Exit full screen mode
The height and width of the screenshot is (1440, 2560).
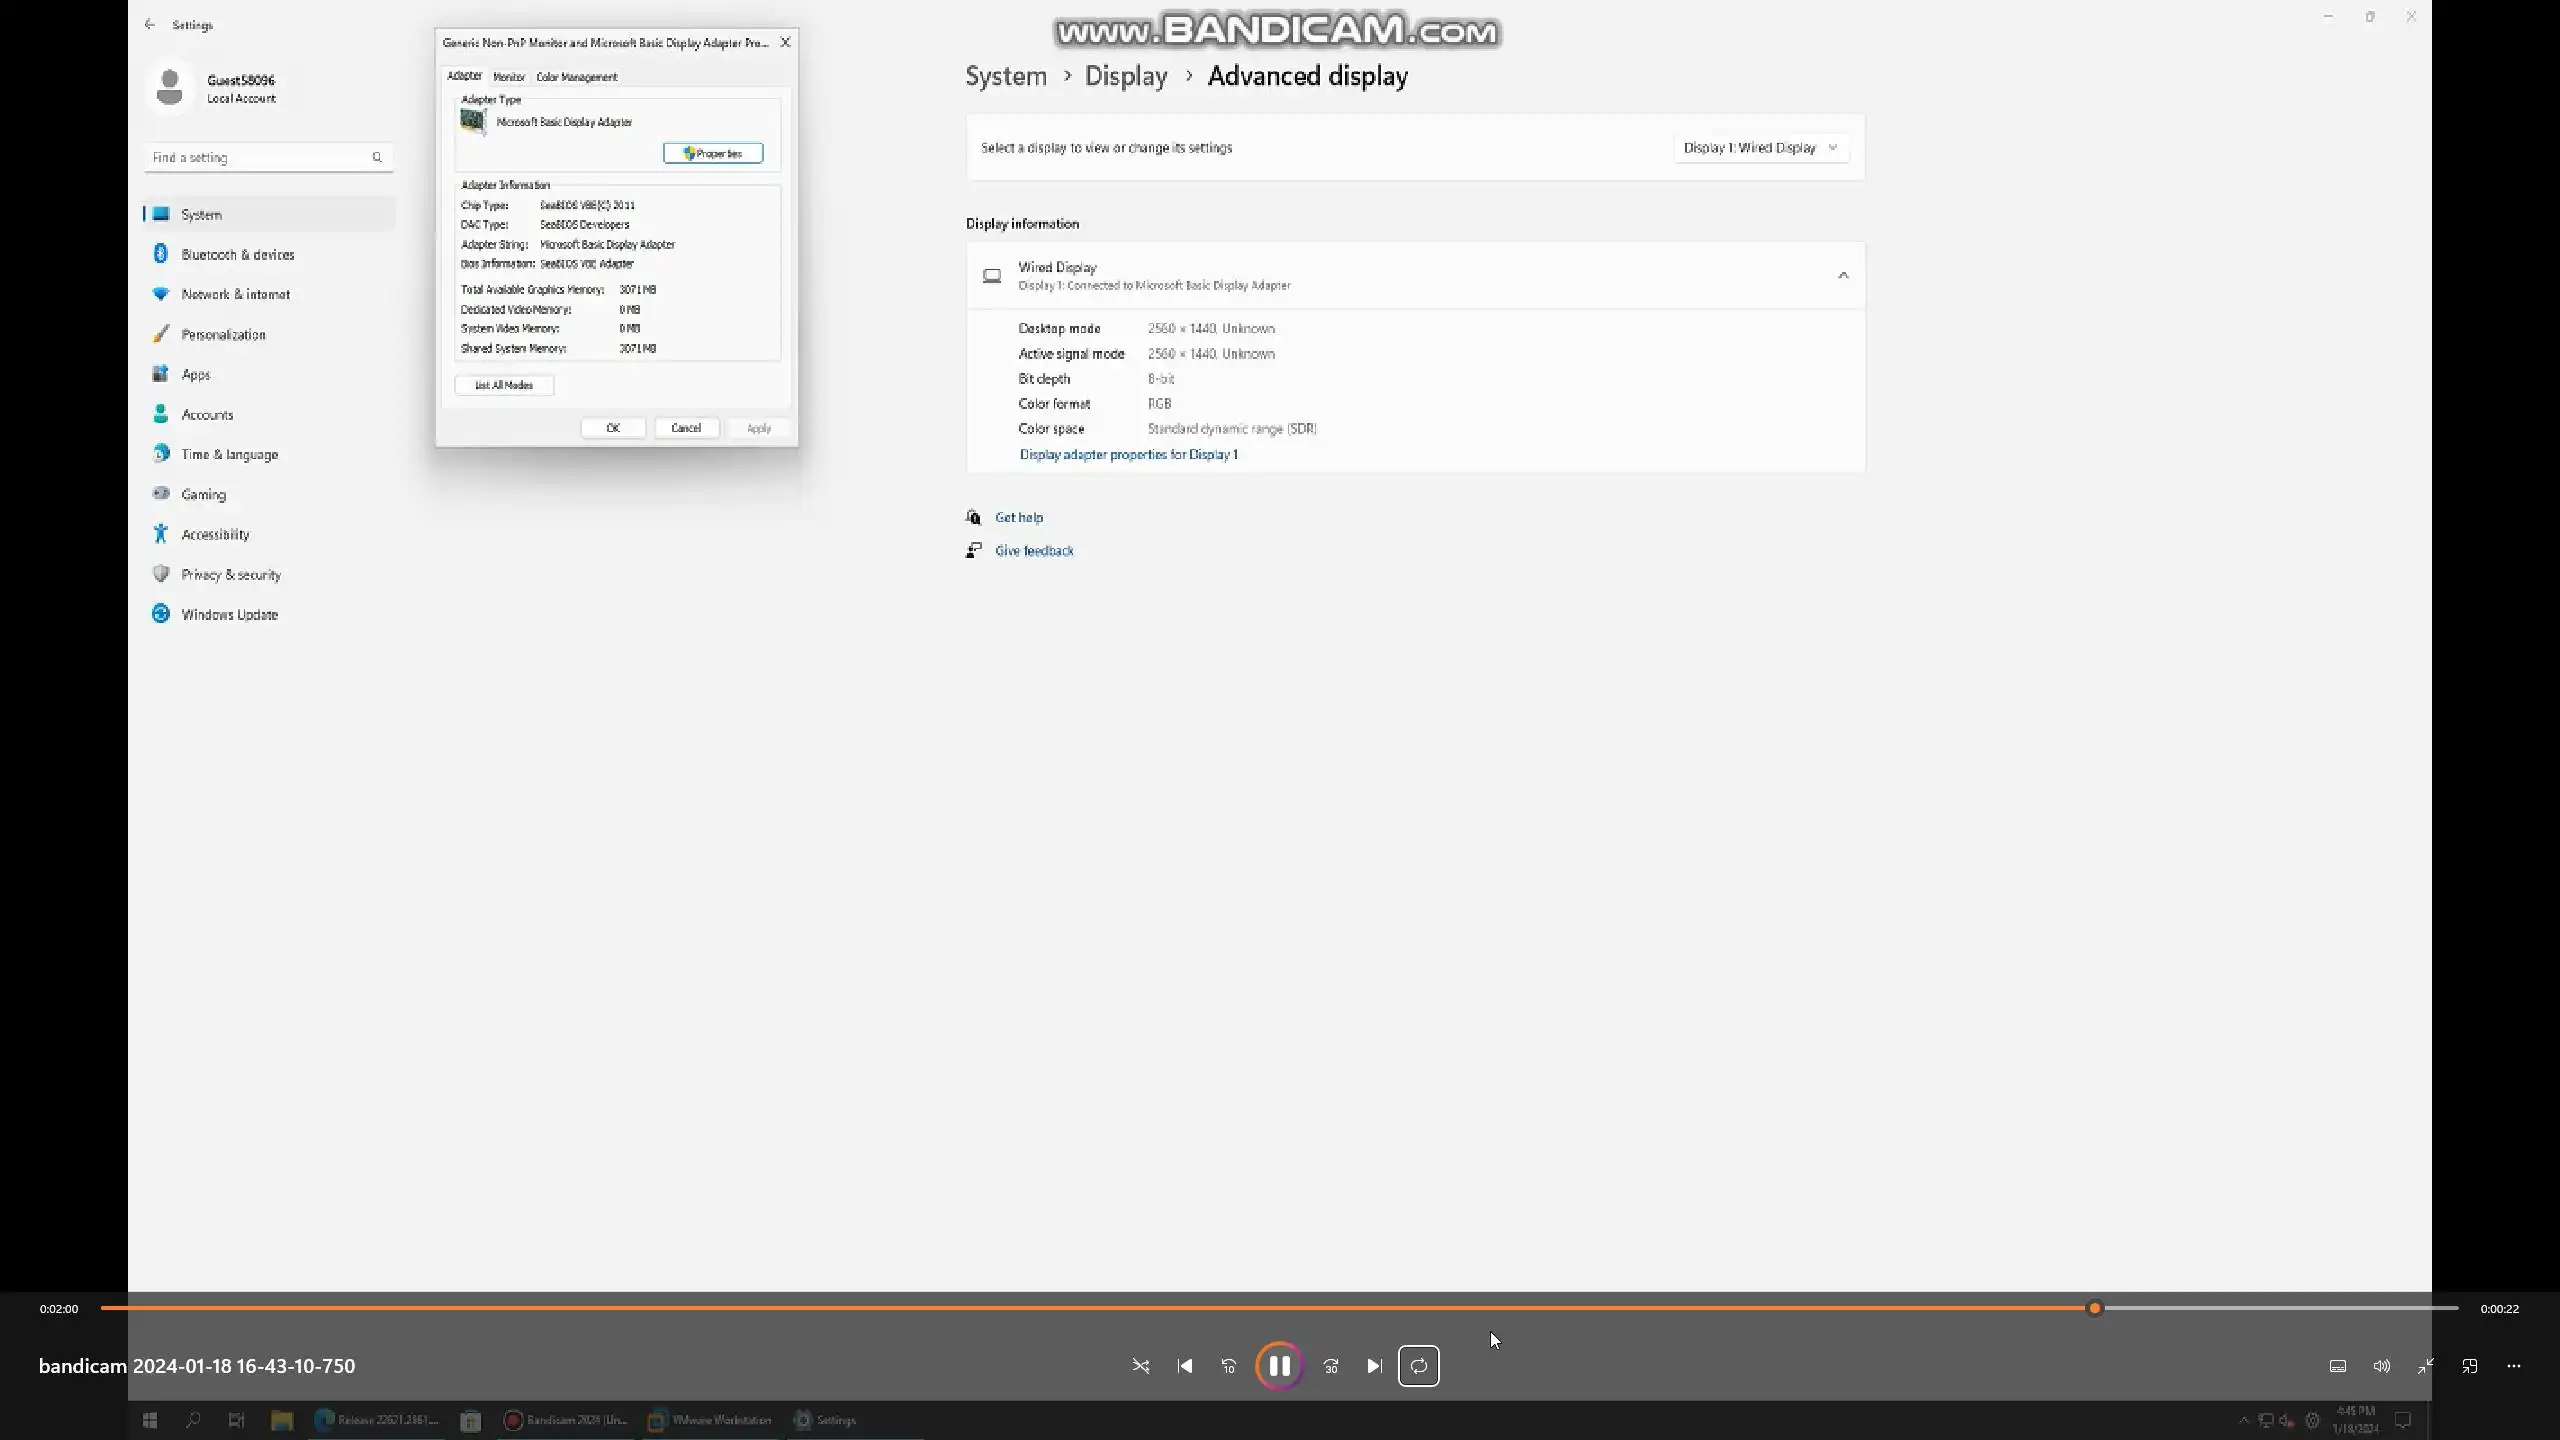click(x=2426, y=1366)
